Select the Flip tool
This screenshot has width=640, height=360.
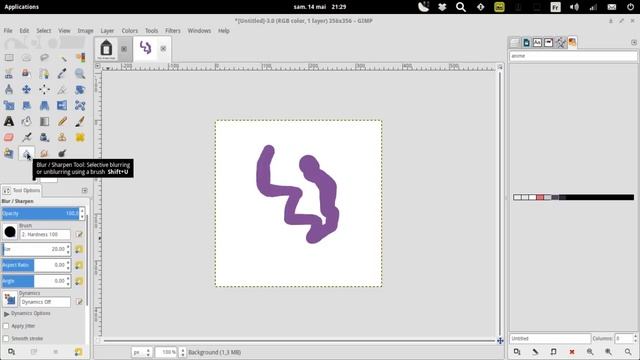coord(62,106)
